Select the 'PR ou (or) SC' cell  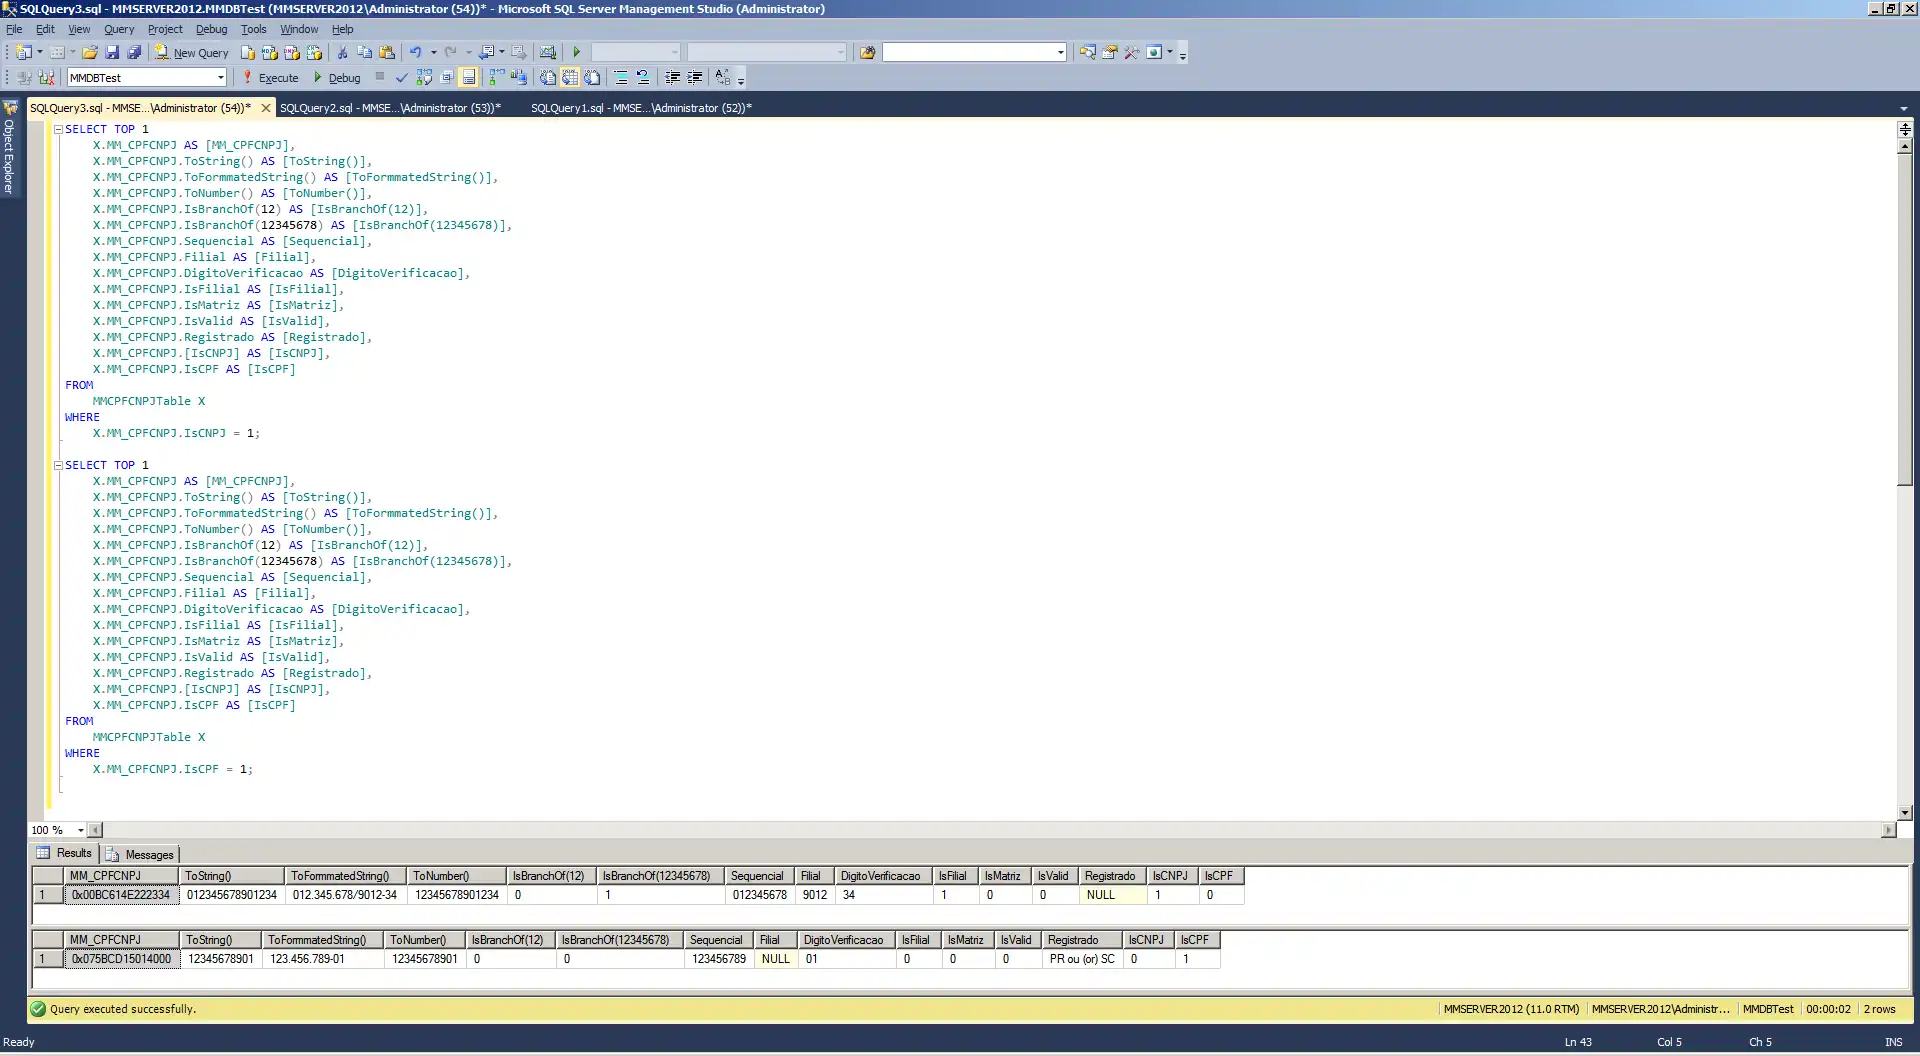[x=1082, y=959]
